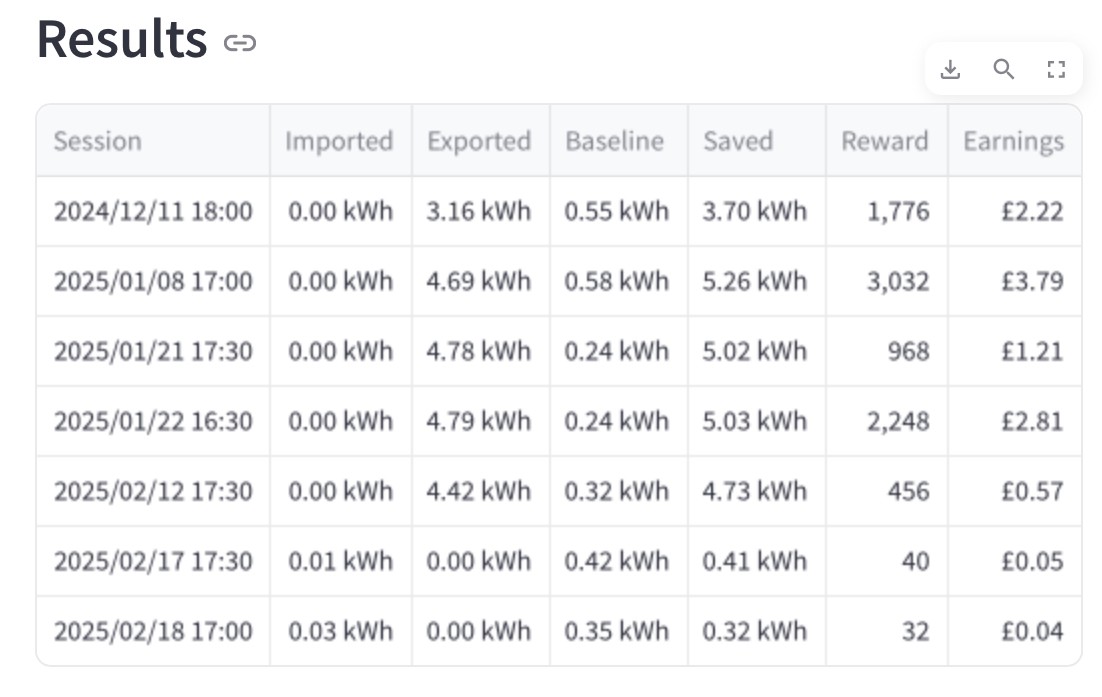Click the £0.57 earnings cell
Screen dimensions: 1102x697
point(1015,490)
